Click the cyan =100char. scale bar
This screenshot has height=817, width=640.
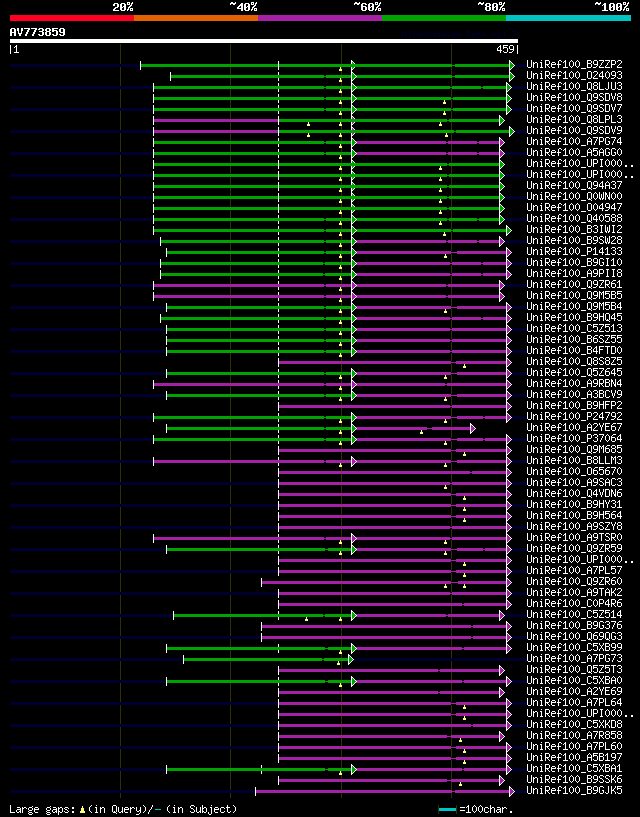[x=447, y=810]
